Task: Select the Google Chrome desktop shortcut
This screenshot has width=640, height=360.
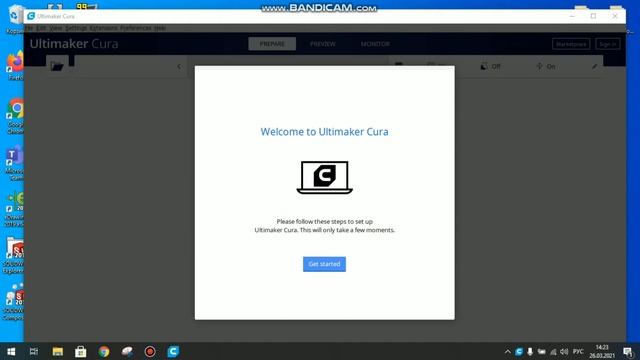Action: [15, 116]
